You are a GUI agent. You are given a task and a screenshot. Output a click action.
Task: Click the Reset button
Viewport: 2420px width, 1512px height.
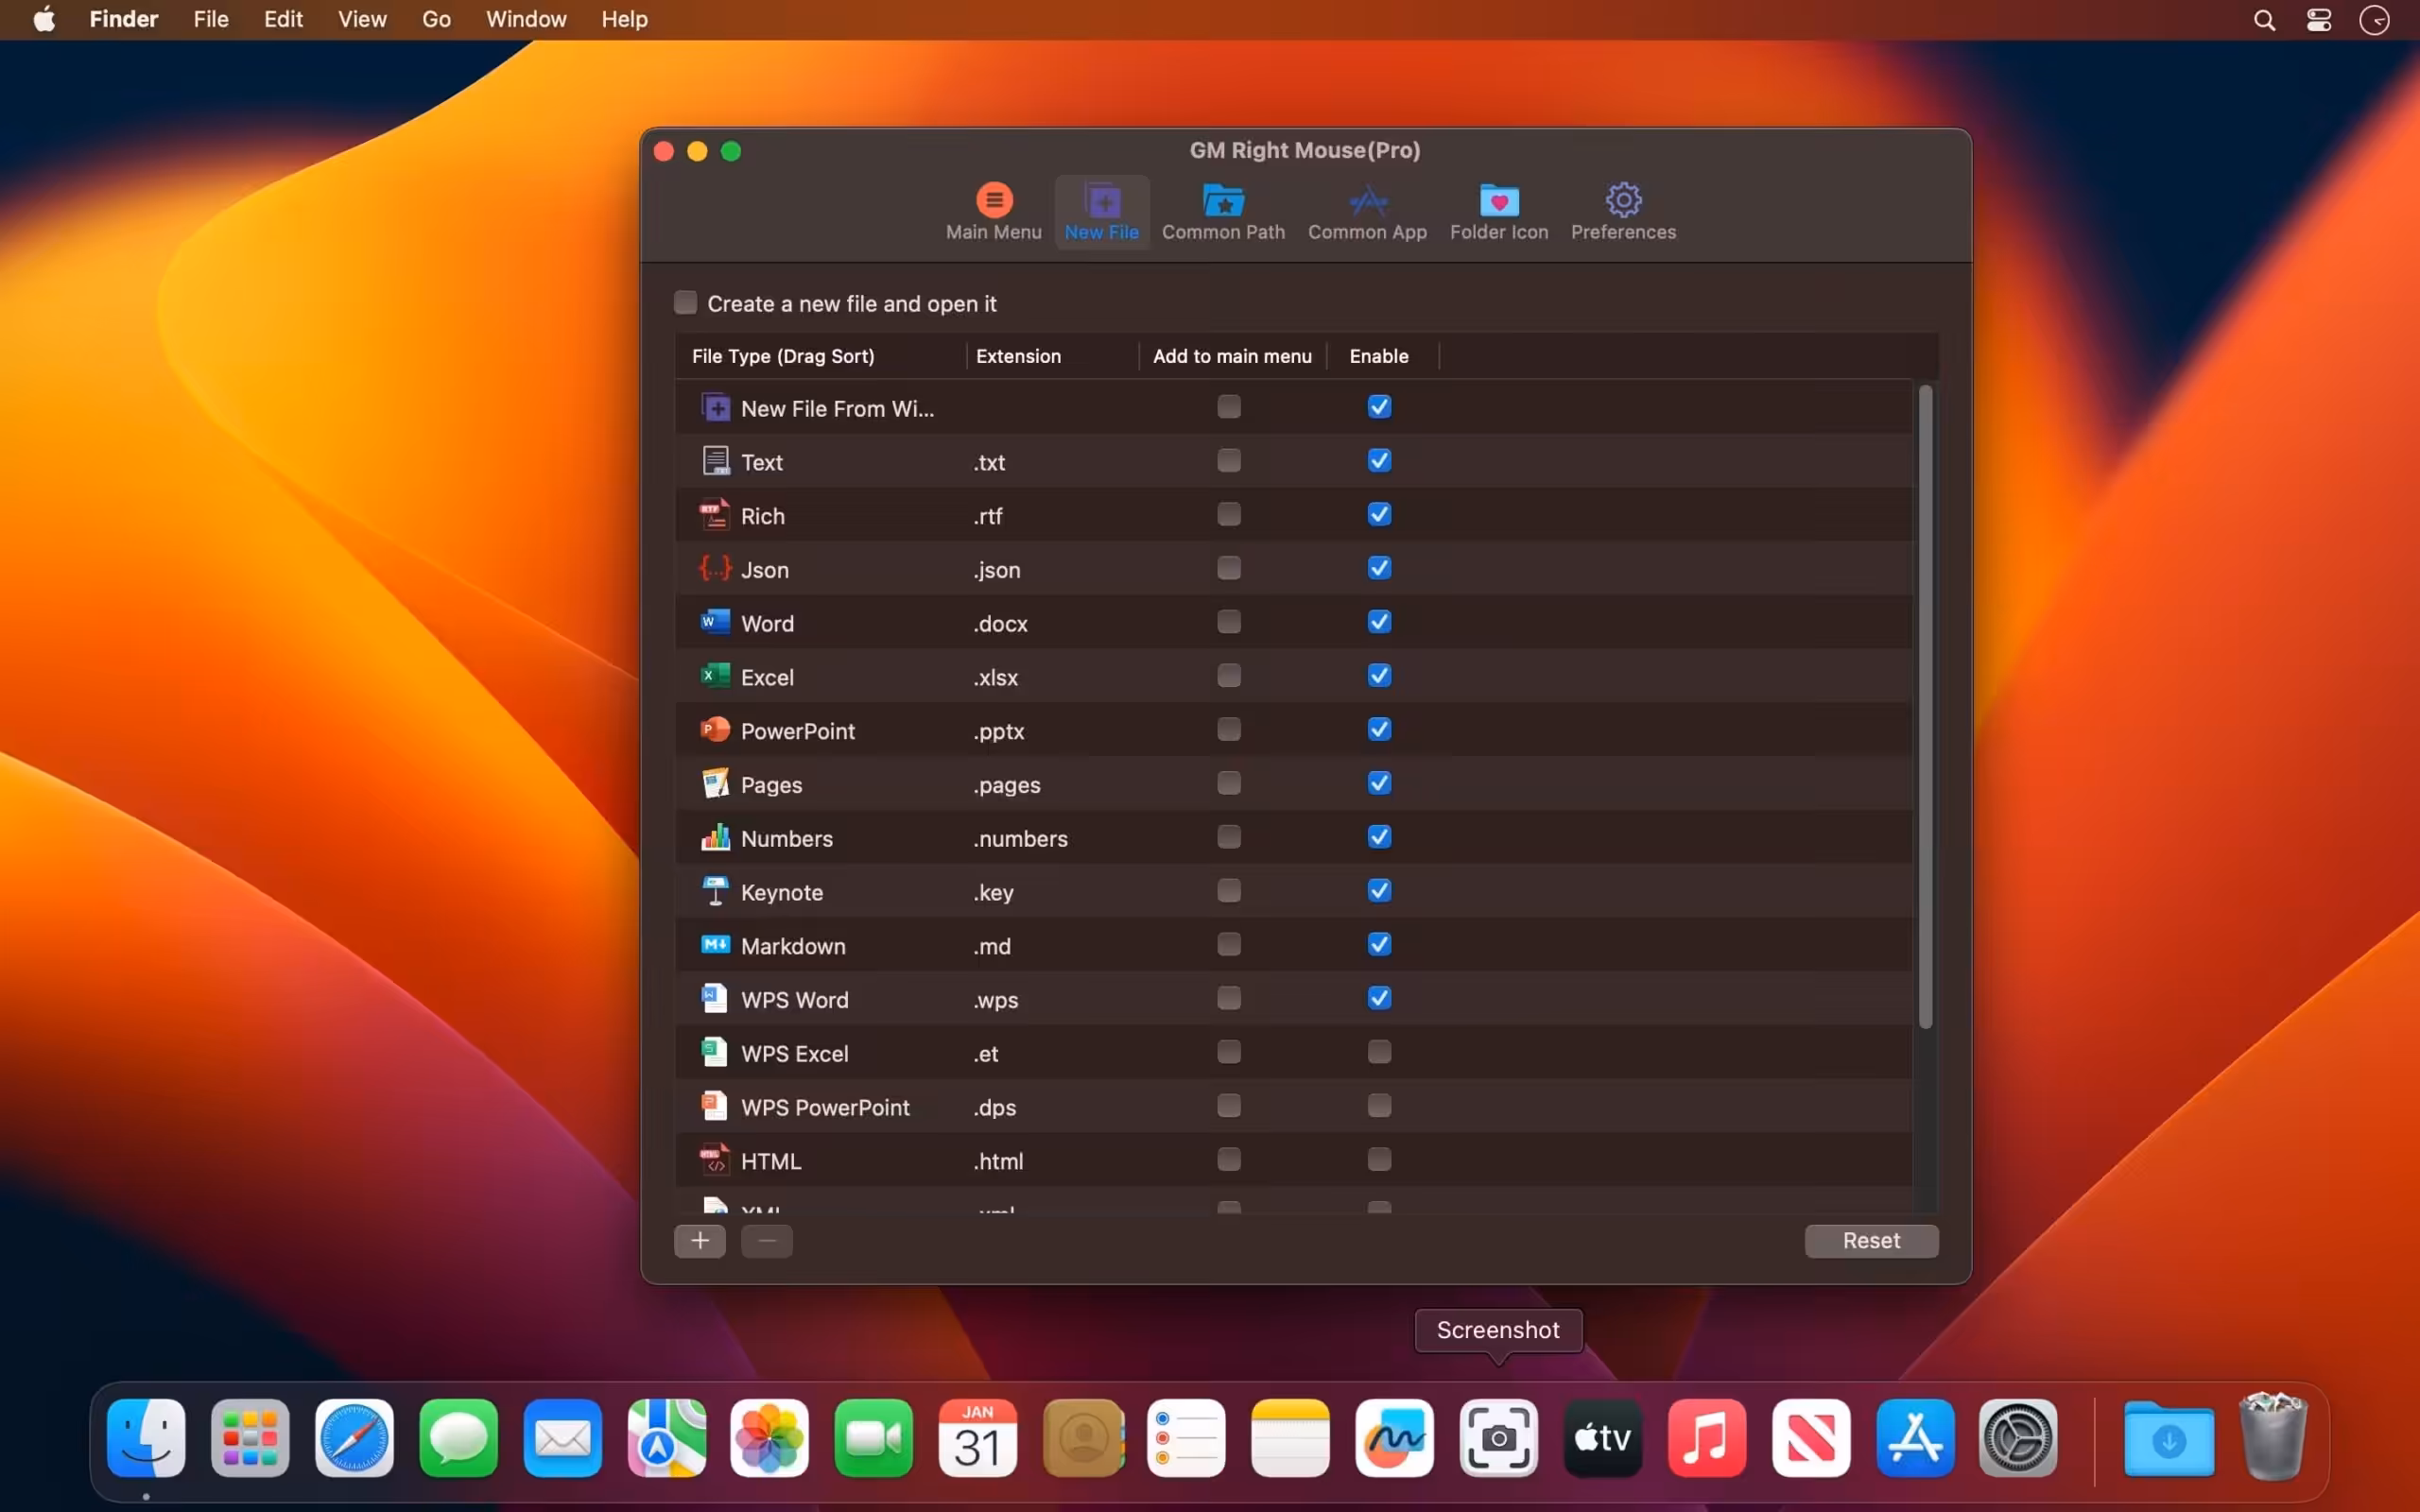click(x=1871, y=1241)
